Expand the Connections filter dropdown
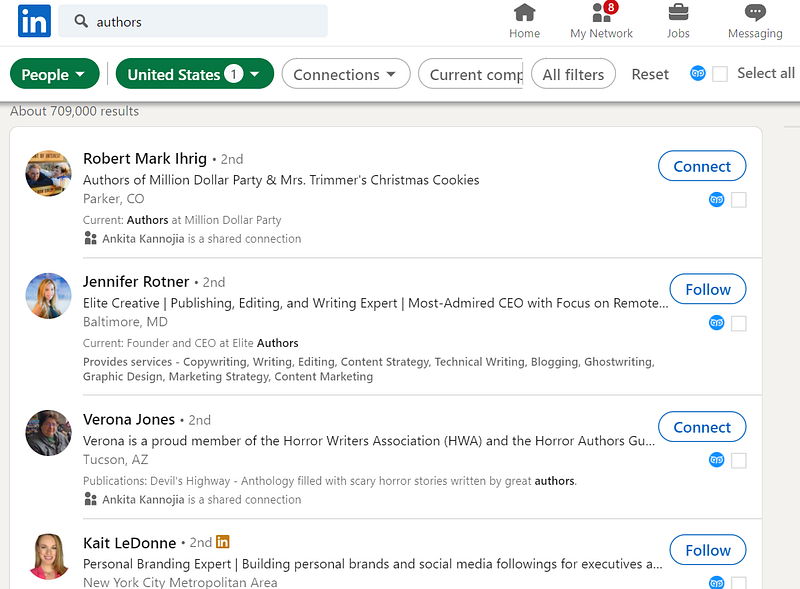Viewport: 800px width, 589px height. coord(345,74)
